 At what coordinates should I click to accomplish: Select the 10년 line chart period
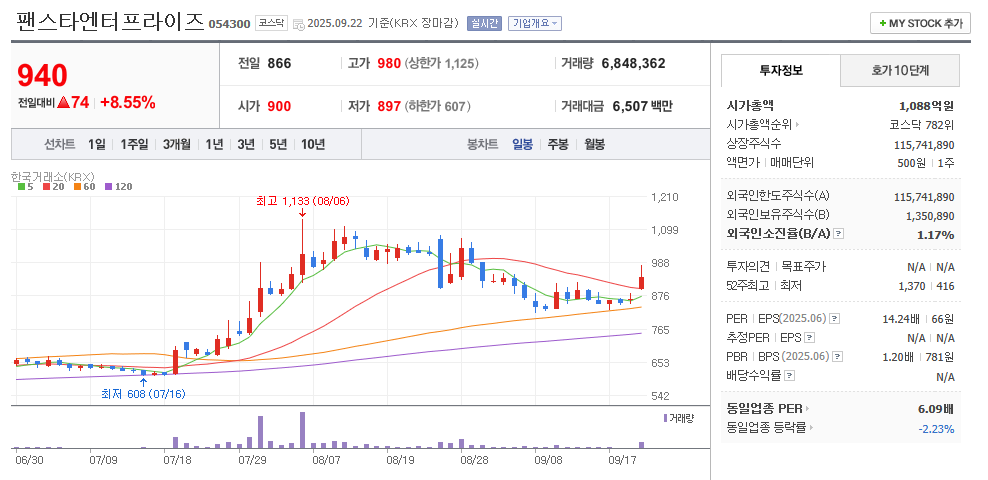[x=313, y=144]
